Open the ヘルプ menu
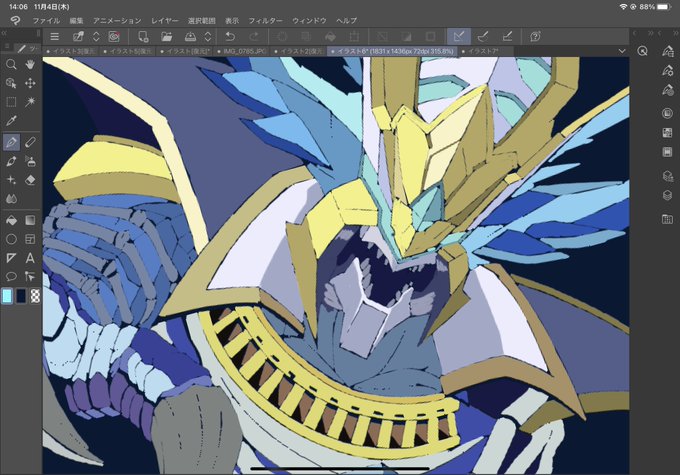This screenshot has height=475, width=680. coord(347,20)
